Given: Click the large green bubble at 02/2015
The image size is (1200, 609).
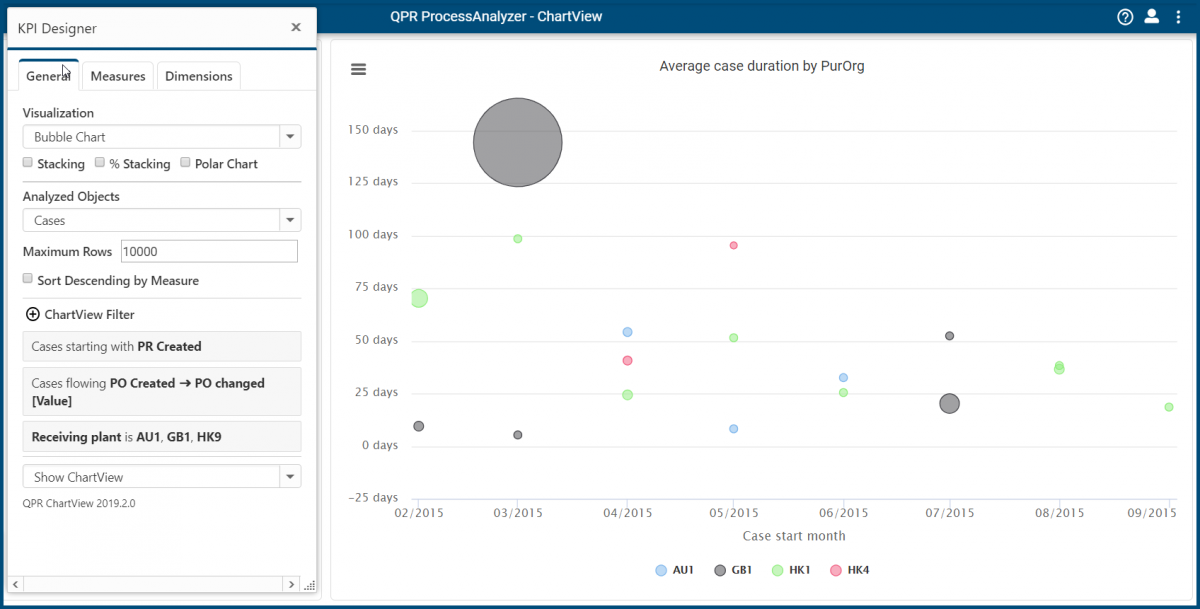Looking at the screenshot, I should tap(419, 298).
